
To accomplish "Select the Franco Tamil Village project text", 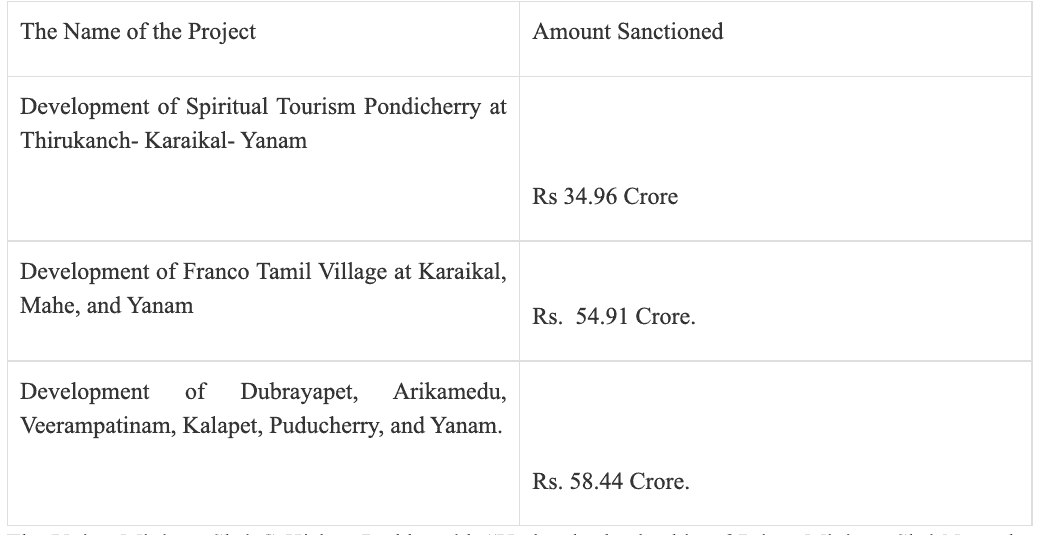I will [263, 289].
